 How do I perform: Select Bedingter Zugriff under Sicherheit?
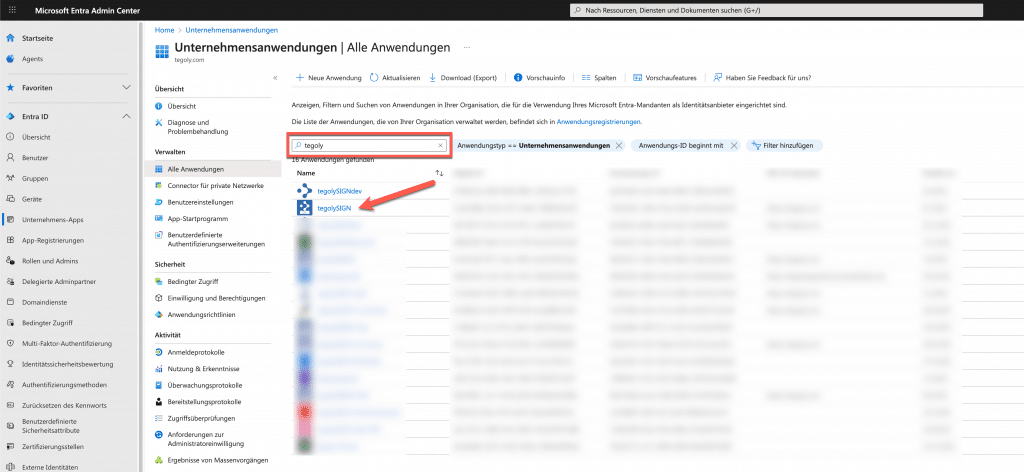193,281
